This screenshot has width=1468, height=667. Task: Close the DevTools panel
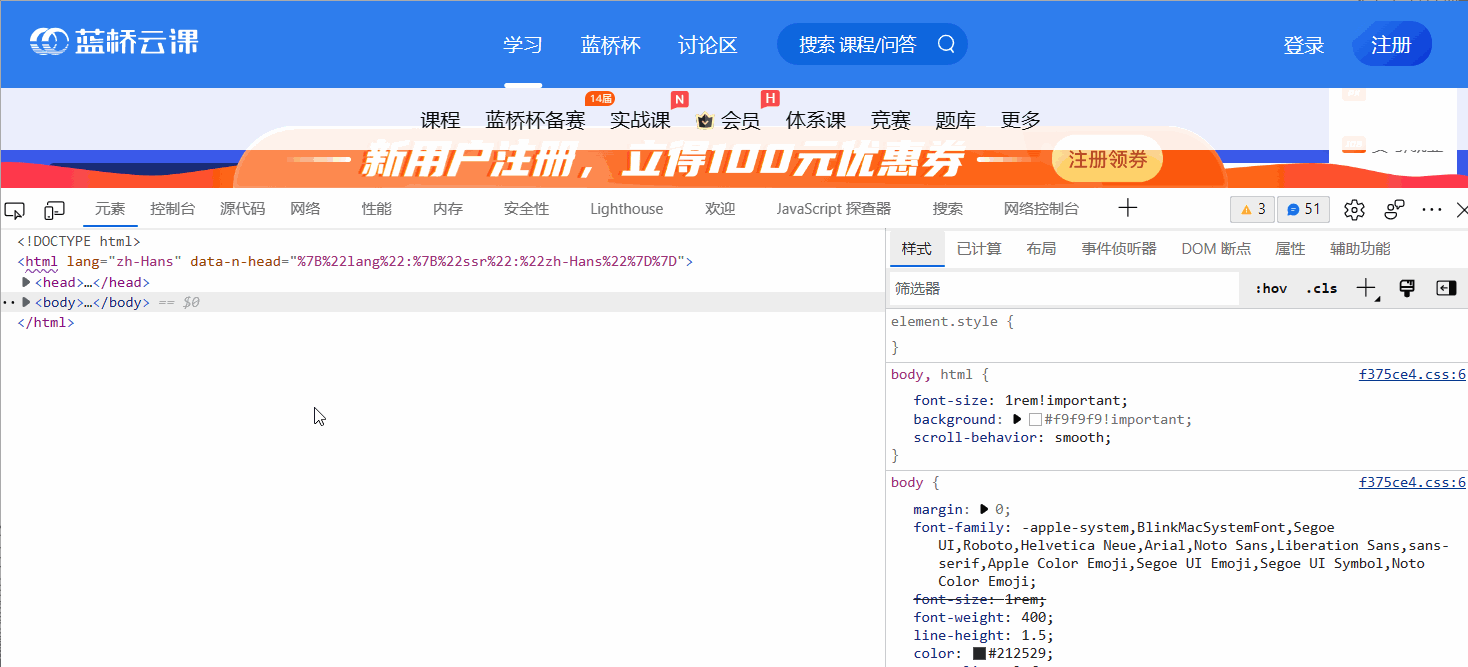click(1461, 210)
